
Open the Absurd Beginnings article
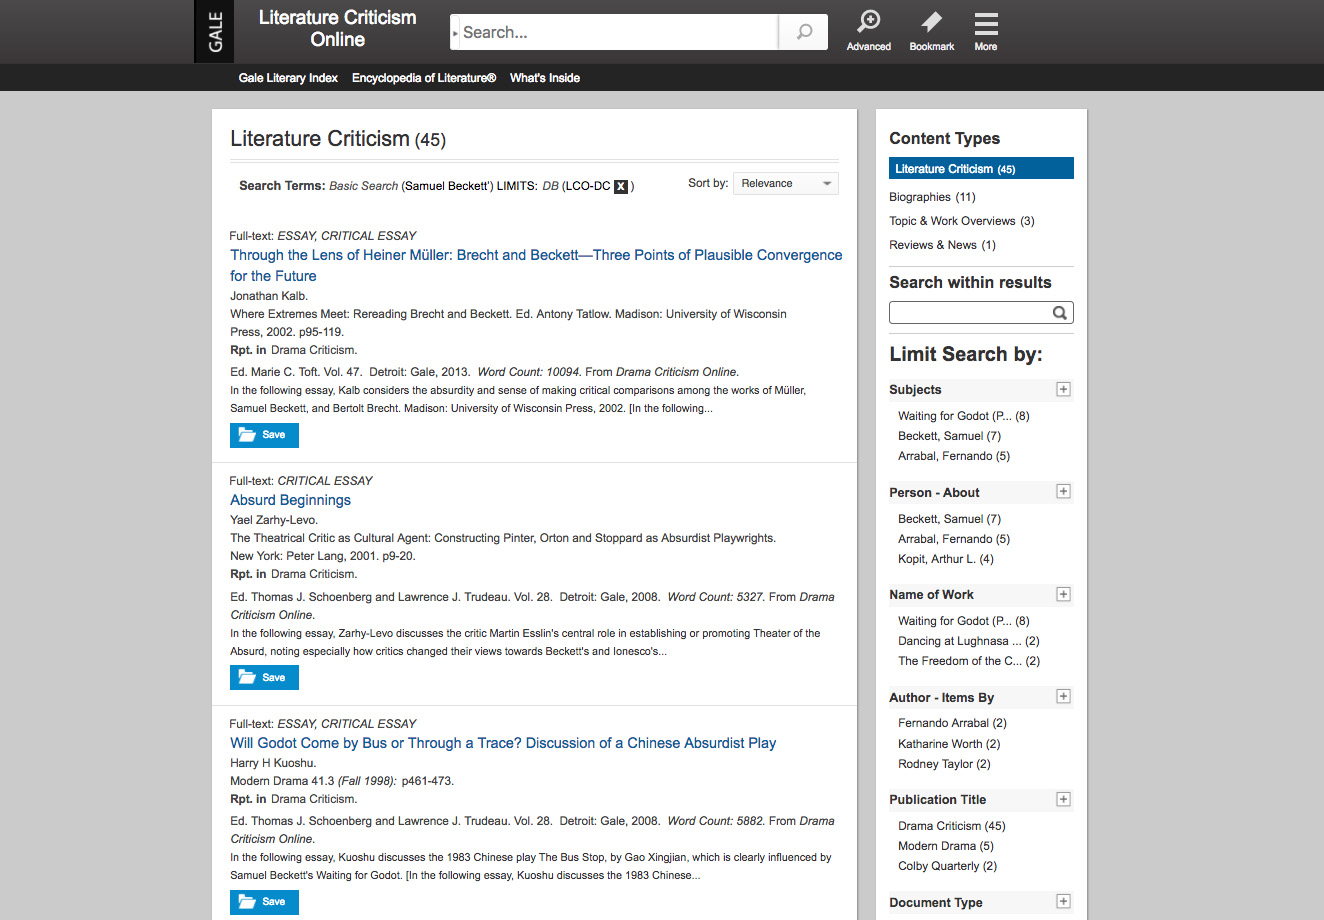tap(290, 500)
